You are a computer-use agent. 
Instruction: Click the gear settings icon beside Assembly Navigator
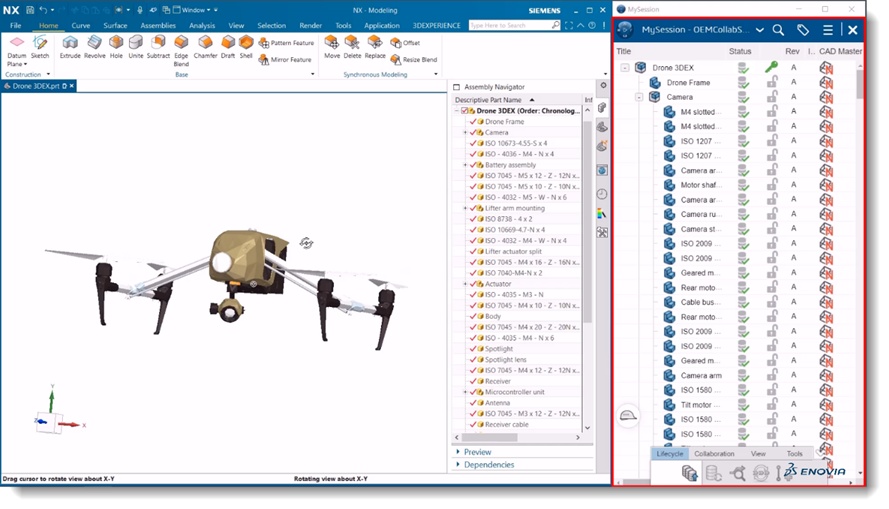pyautogui.click(x=603, y=85)
